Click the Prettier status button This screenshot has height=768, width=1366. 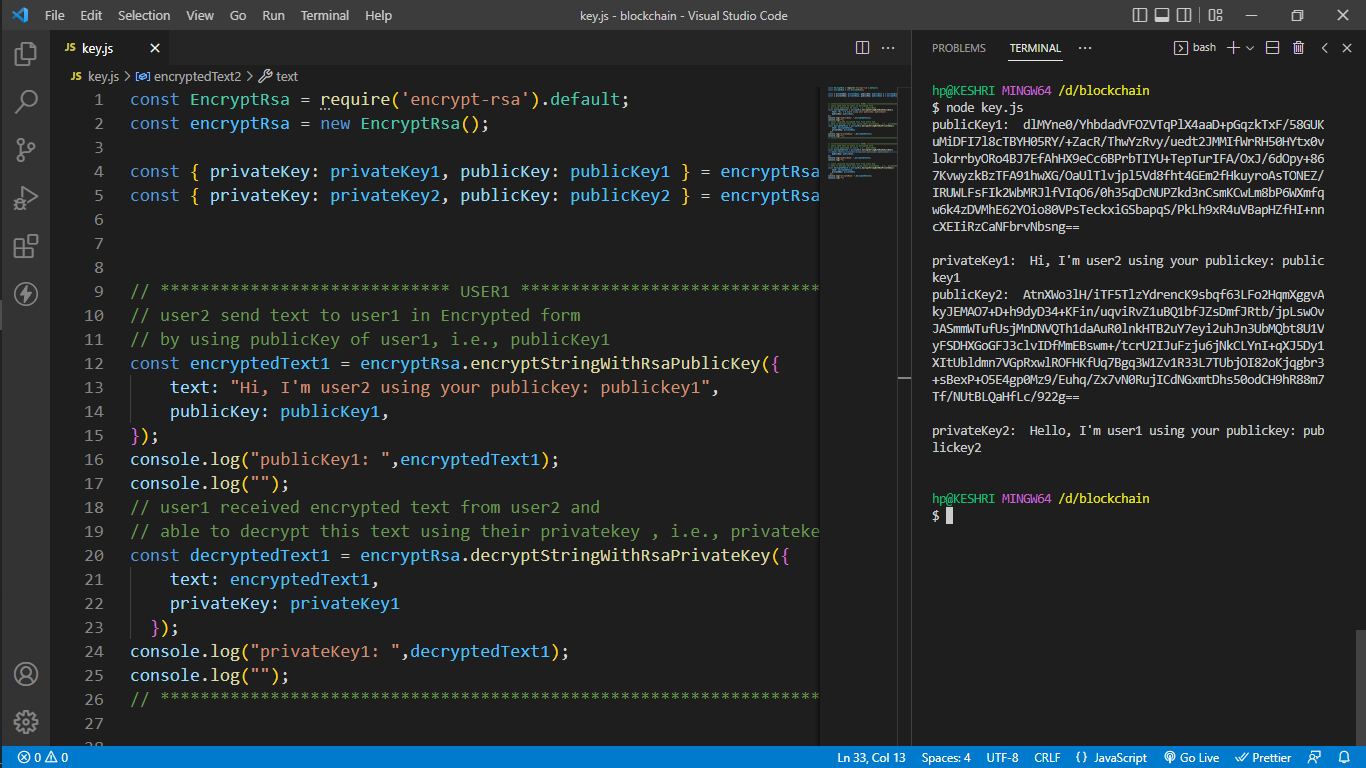tap(1263, 758)
